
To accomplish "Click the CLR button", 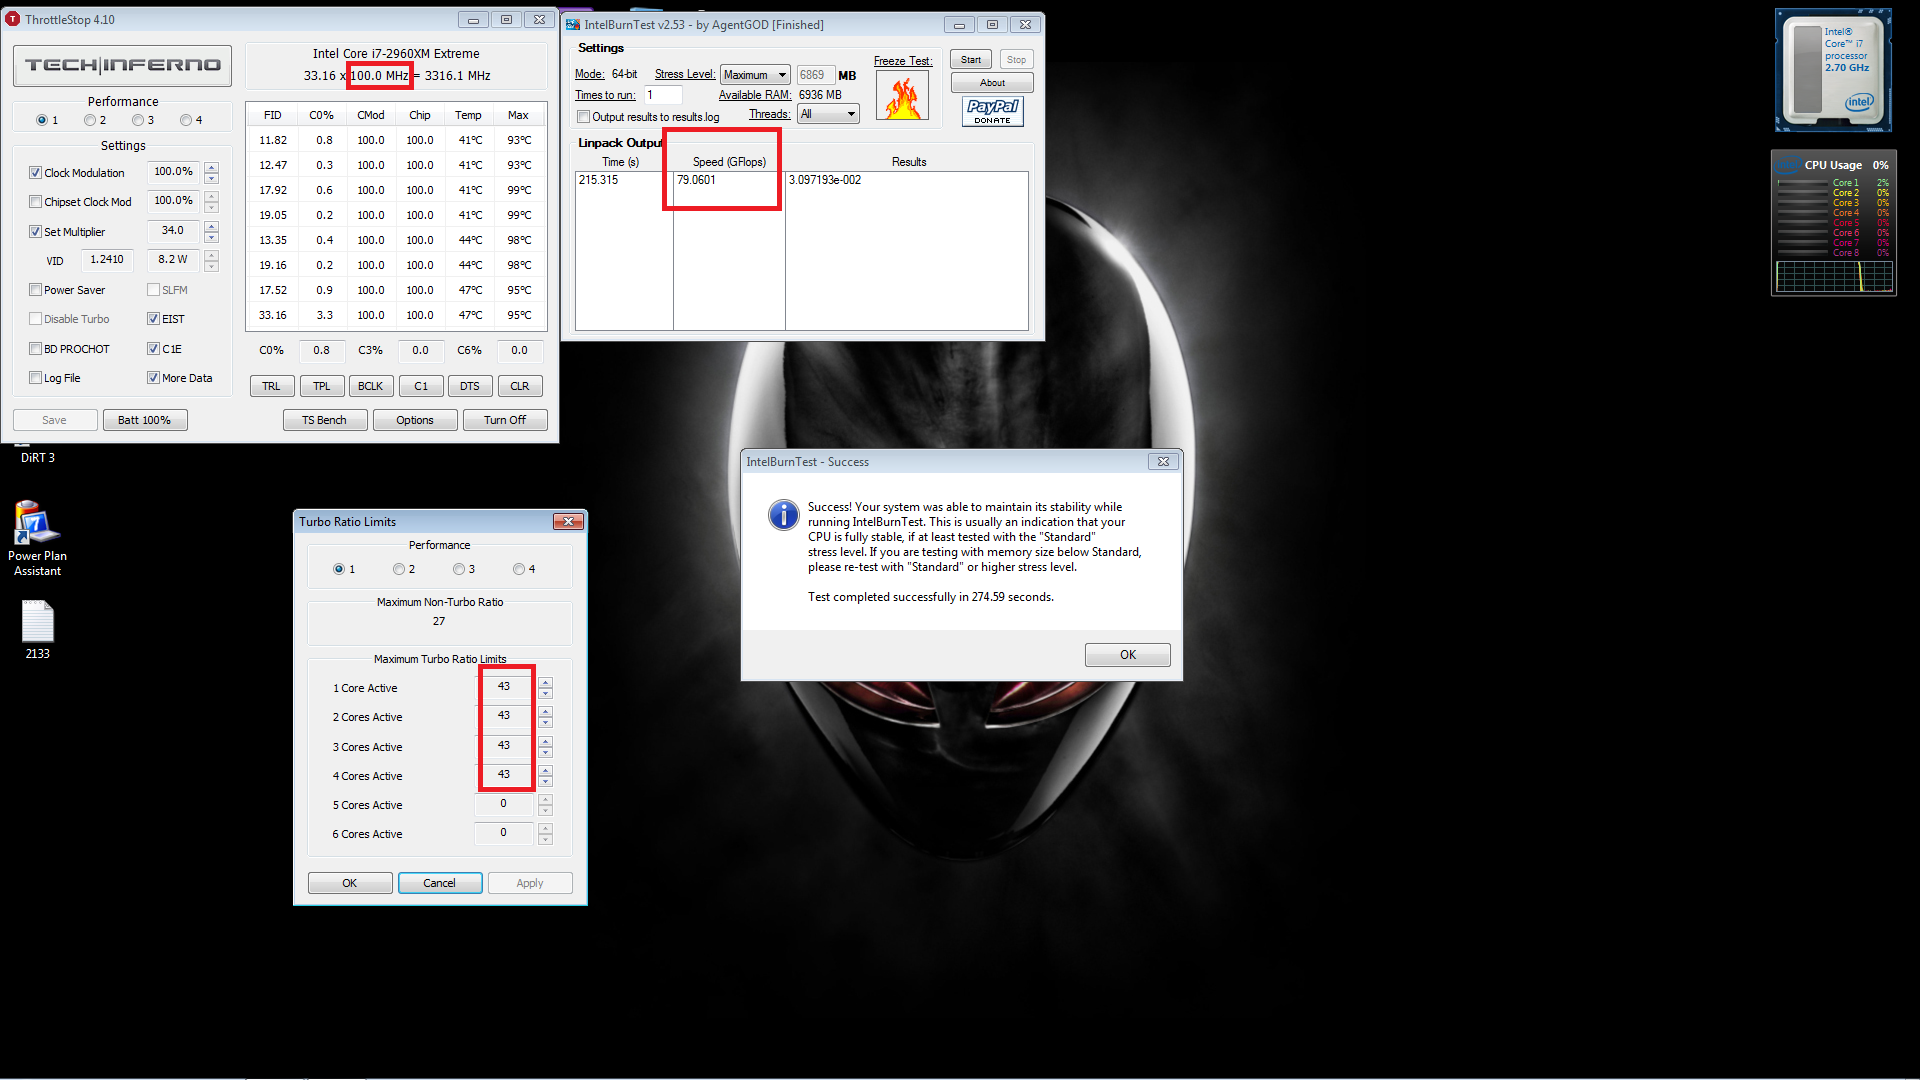I will click(x=520, y=386).
